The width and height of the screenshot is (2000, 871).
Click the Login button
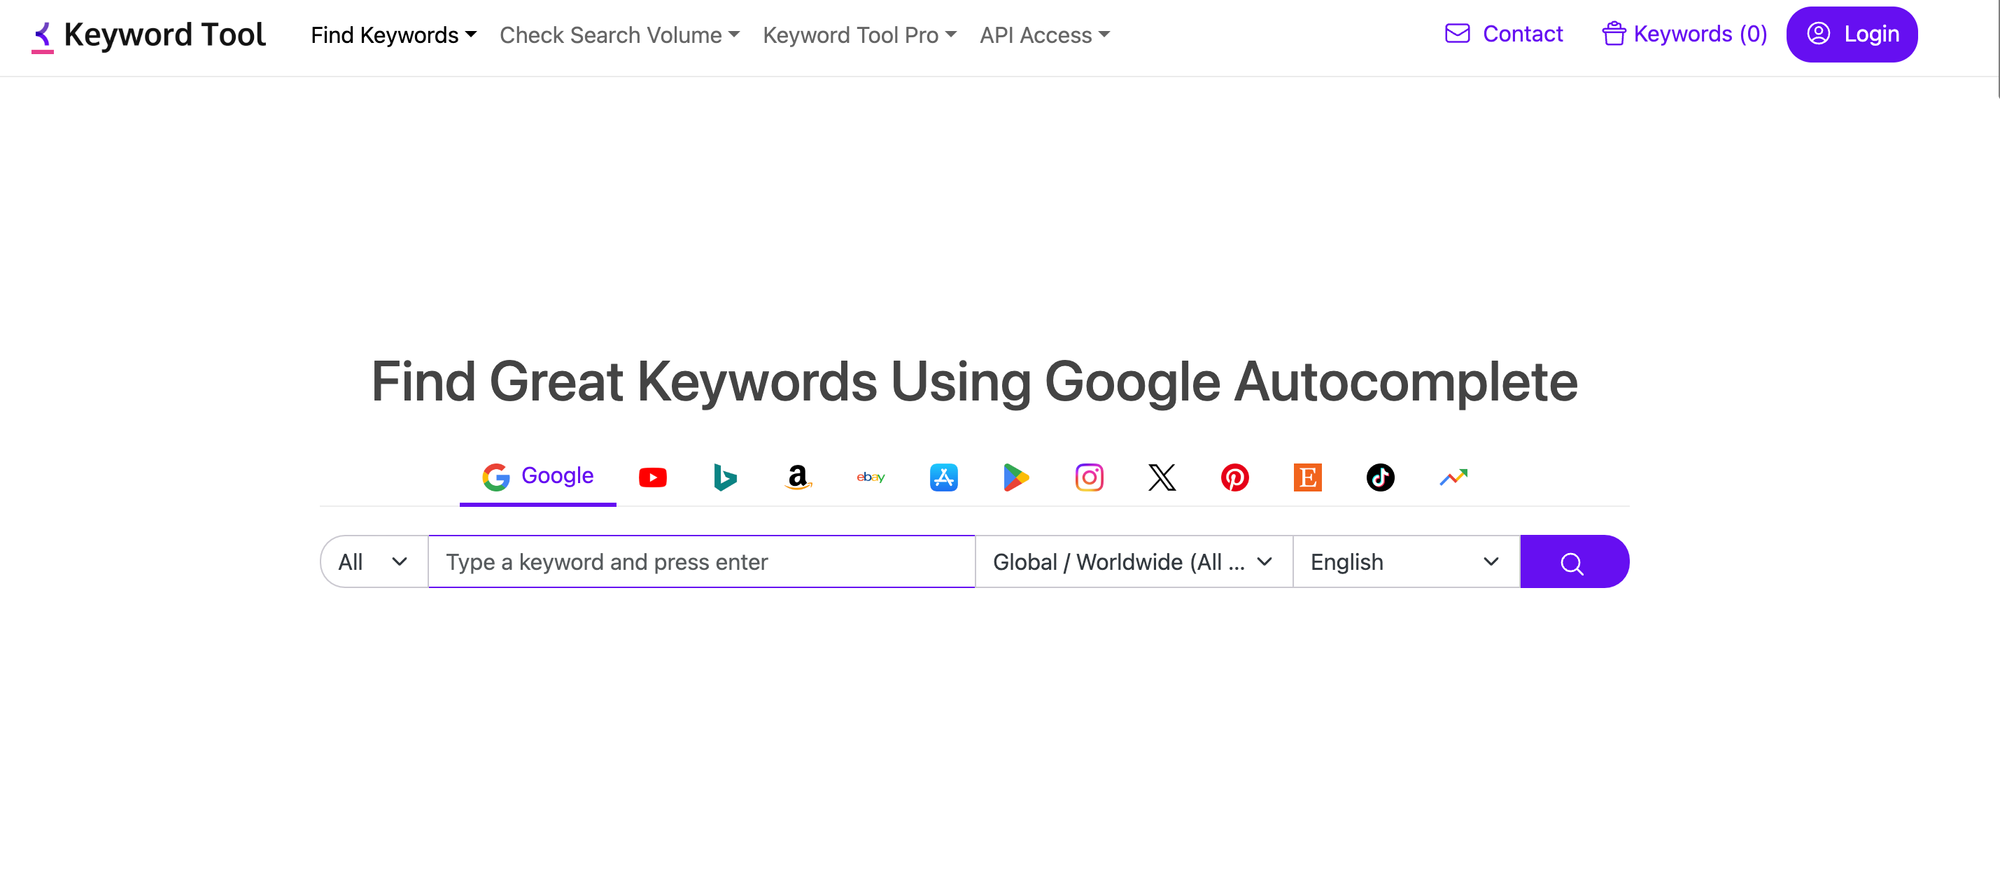point(1852,34)
